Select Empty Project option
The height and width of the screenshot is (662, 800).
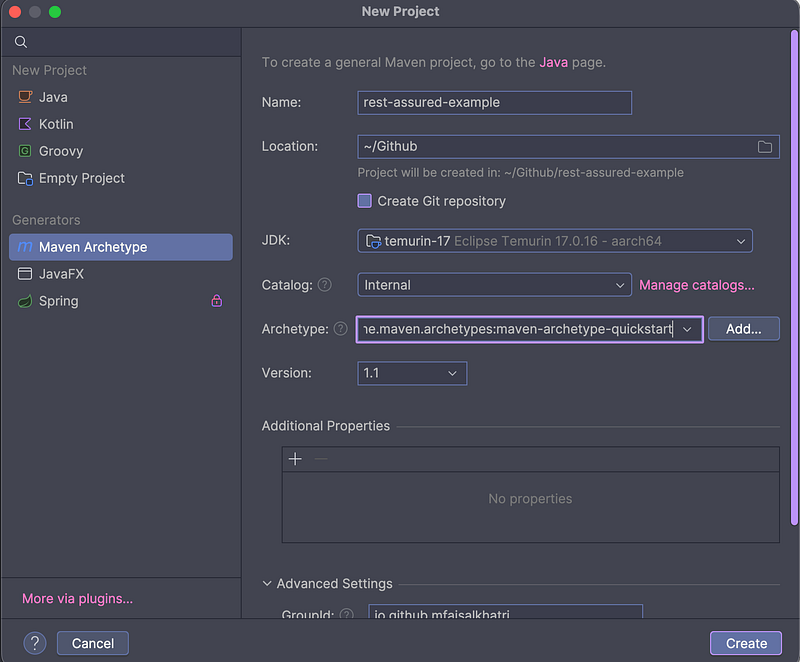[x=121, y=178]
